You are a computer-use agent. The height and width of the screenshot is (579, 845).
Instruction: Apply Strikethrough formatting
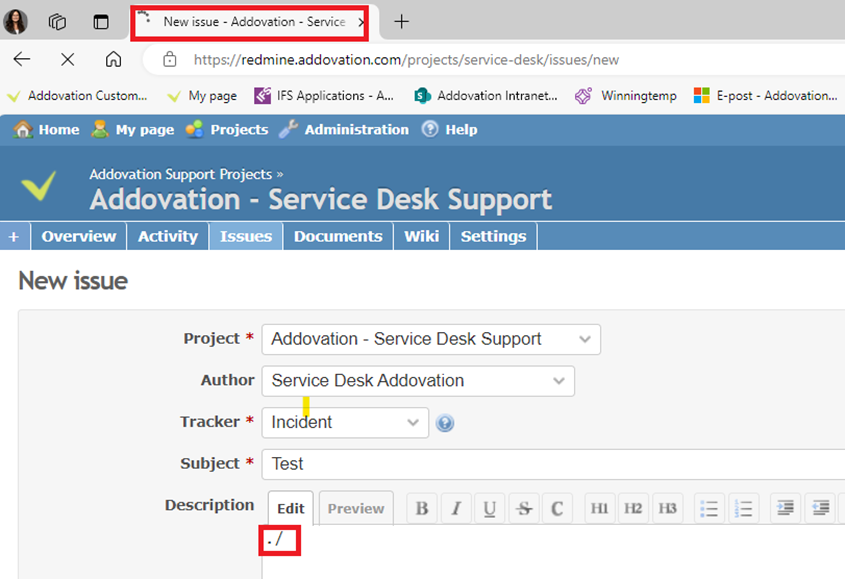click(523, 508)
